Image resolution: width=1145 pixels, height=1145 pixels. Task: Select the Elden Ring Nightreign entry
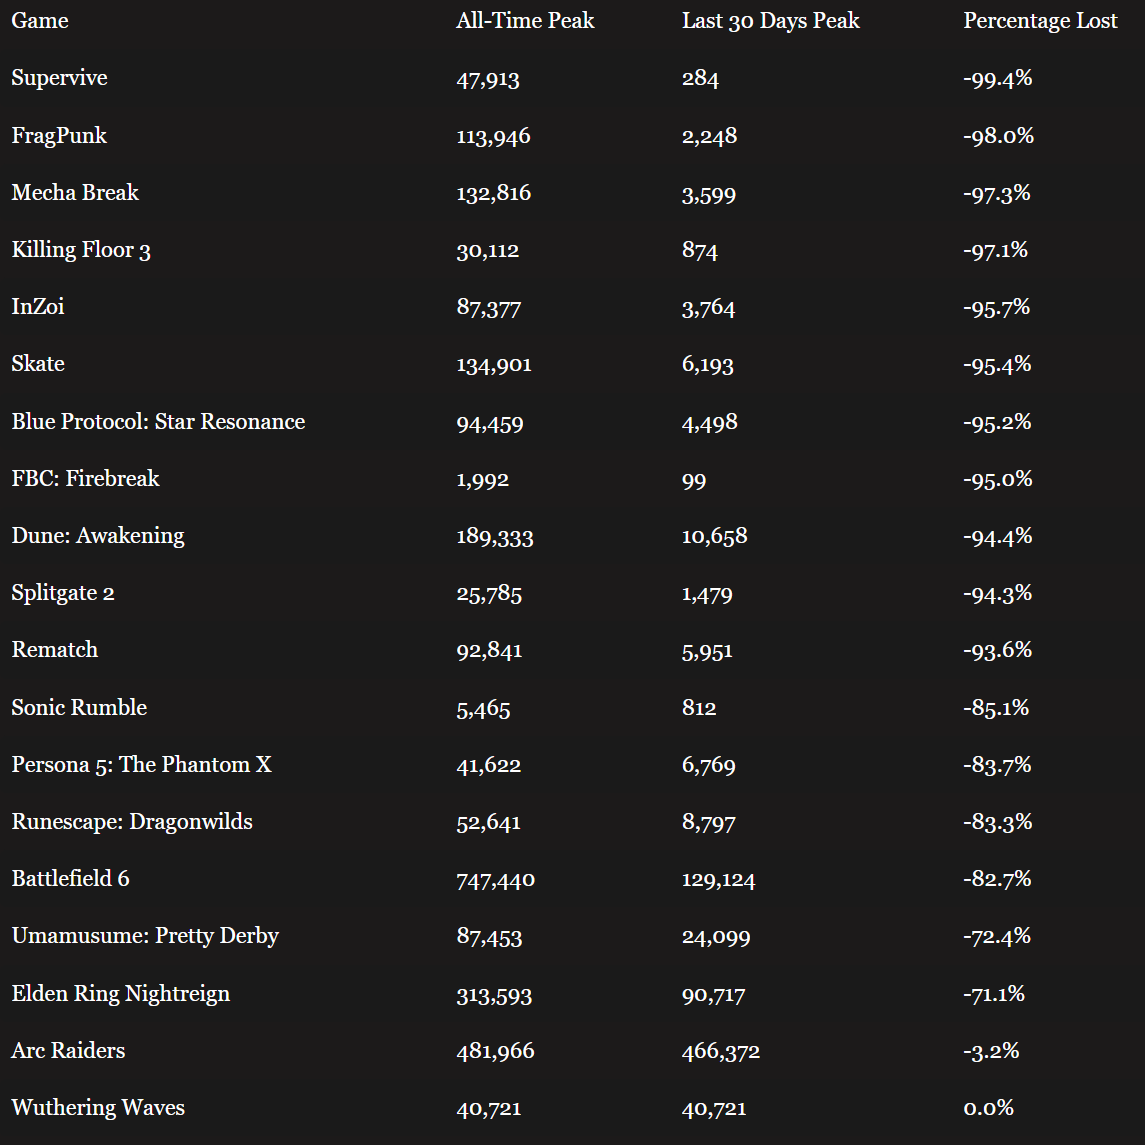coord(121,994)
